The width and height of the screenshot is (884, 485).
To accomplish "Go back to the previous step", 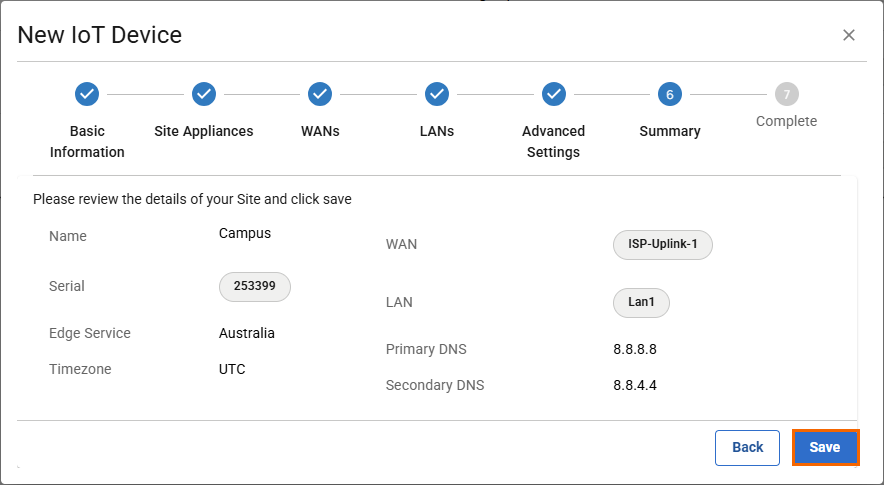I will 747,447.
